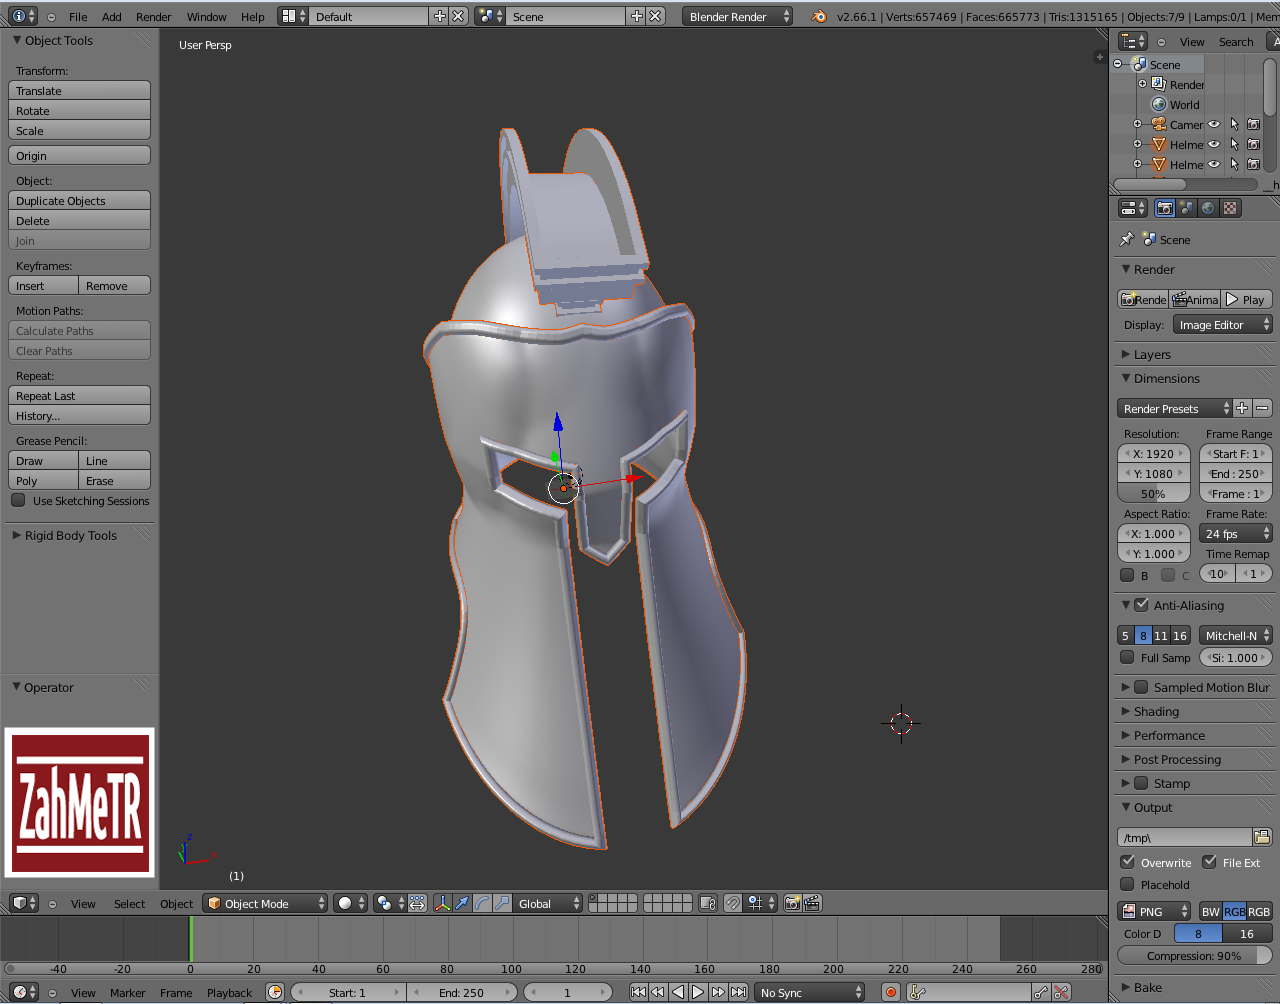Adjust the Compression 90% slider
The height and width of the screenshot is (1004, 1280).
[1194, 956]
